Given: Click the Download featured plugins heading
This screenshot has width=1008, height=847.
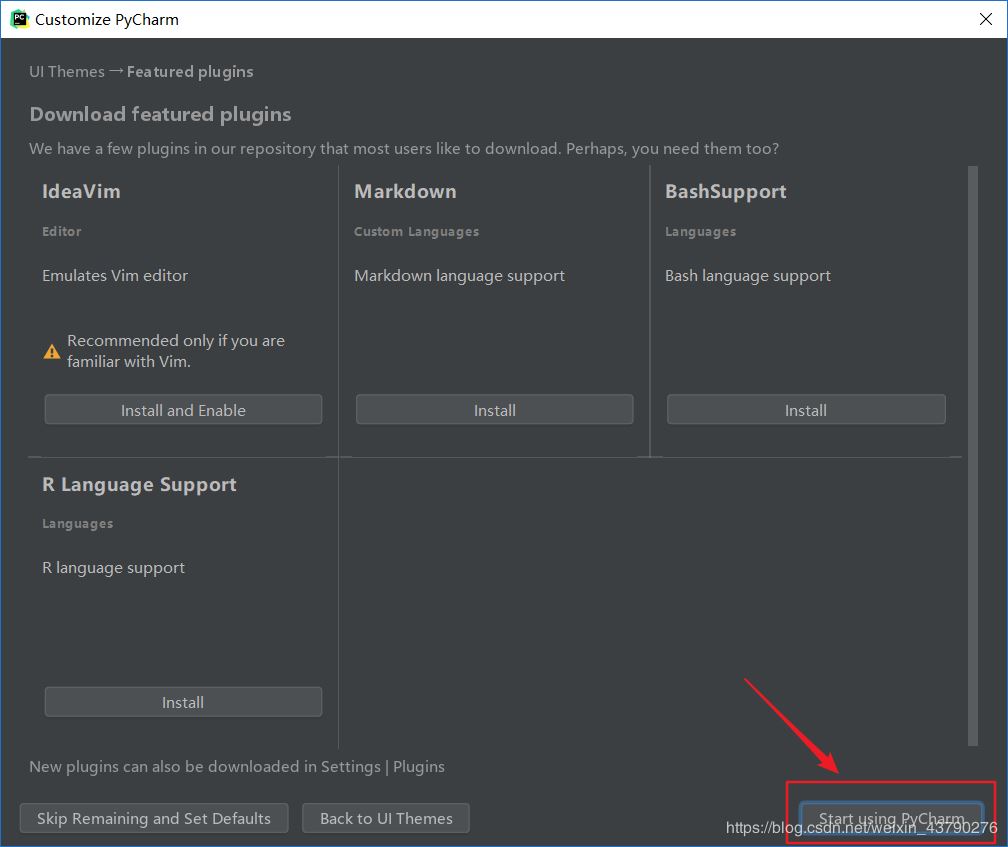Looking at the screenshot, I should pyautogui.click(x=160, y=115).
